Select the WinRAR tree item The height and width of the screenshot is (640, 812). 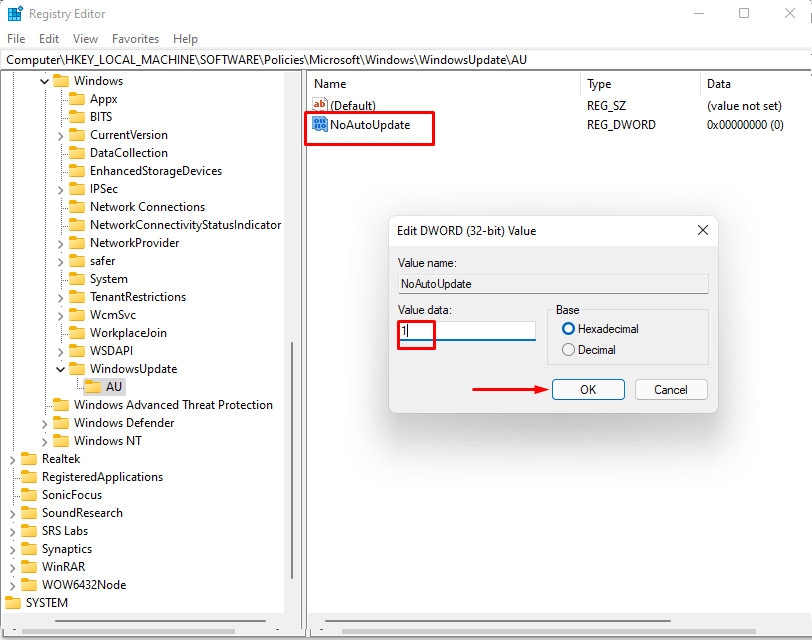63,567
